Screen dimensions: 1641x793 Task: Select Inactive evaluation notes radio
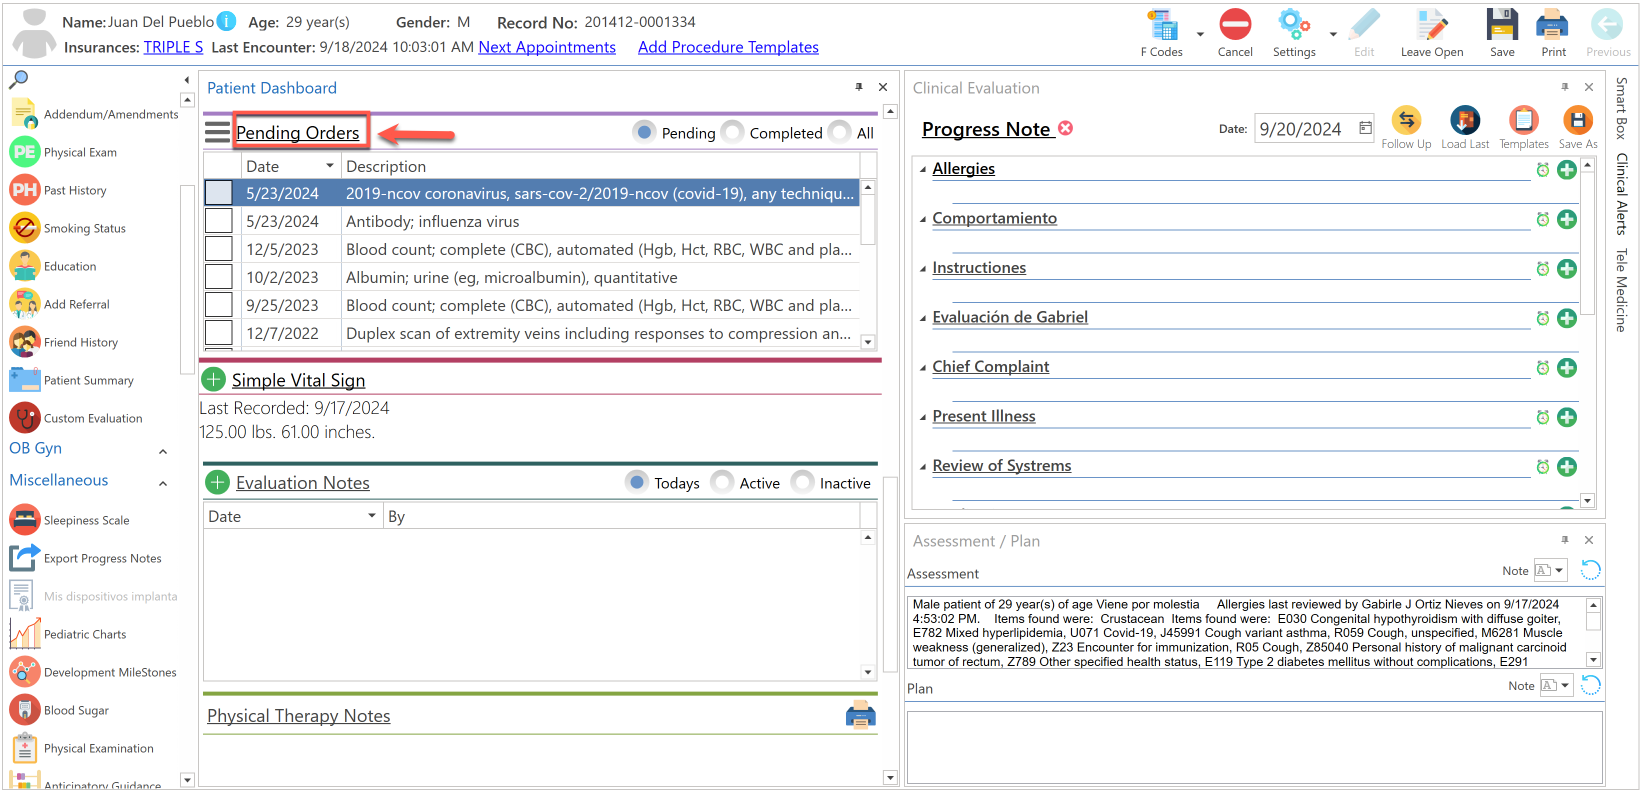click(803, 482)
